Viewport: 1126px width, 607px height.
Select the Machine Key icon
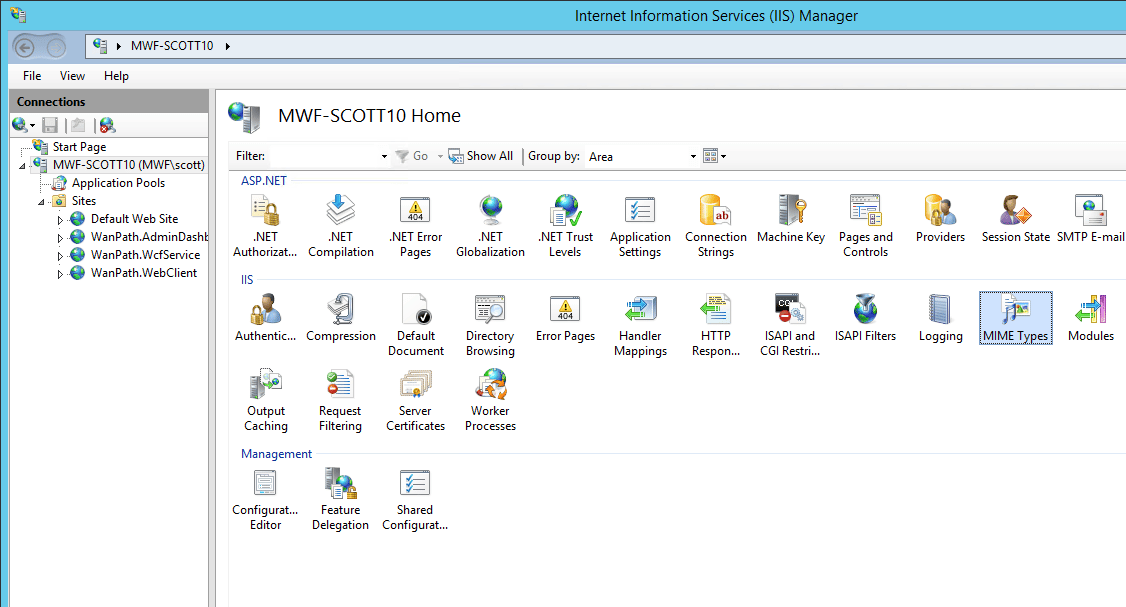[x=790, y=218]
